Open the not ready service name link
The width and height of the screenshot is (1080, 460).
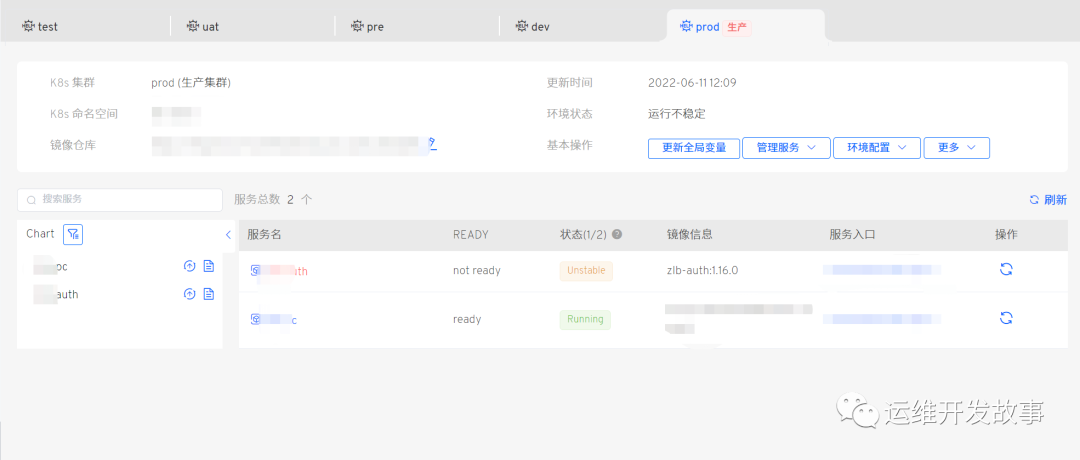(x=279, y=271)
